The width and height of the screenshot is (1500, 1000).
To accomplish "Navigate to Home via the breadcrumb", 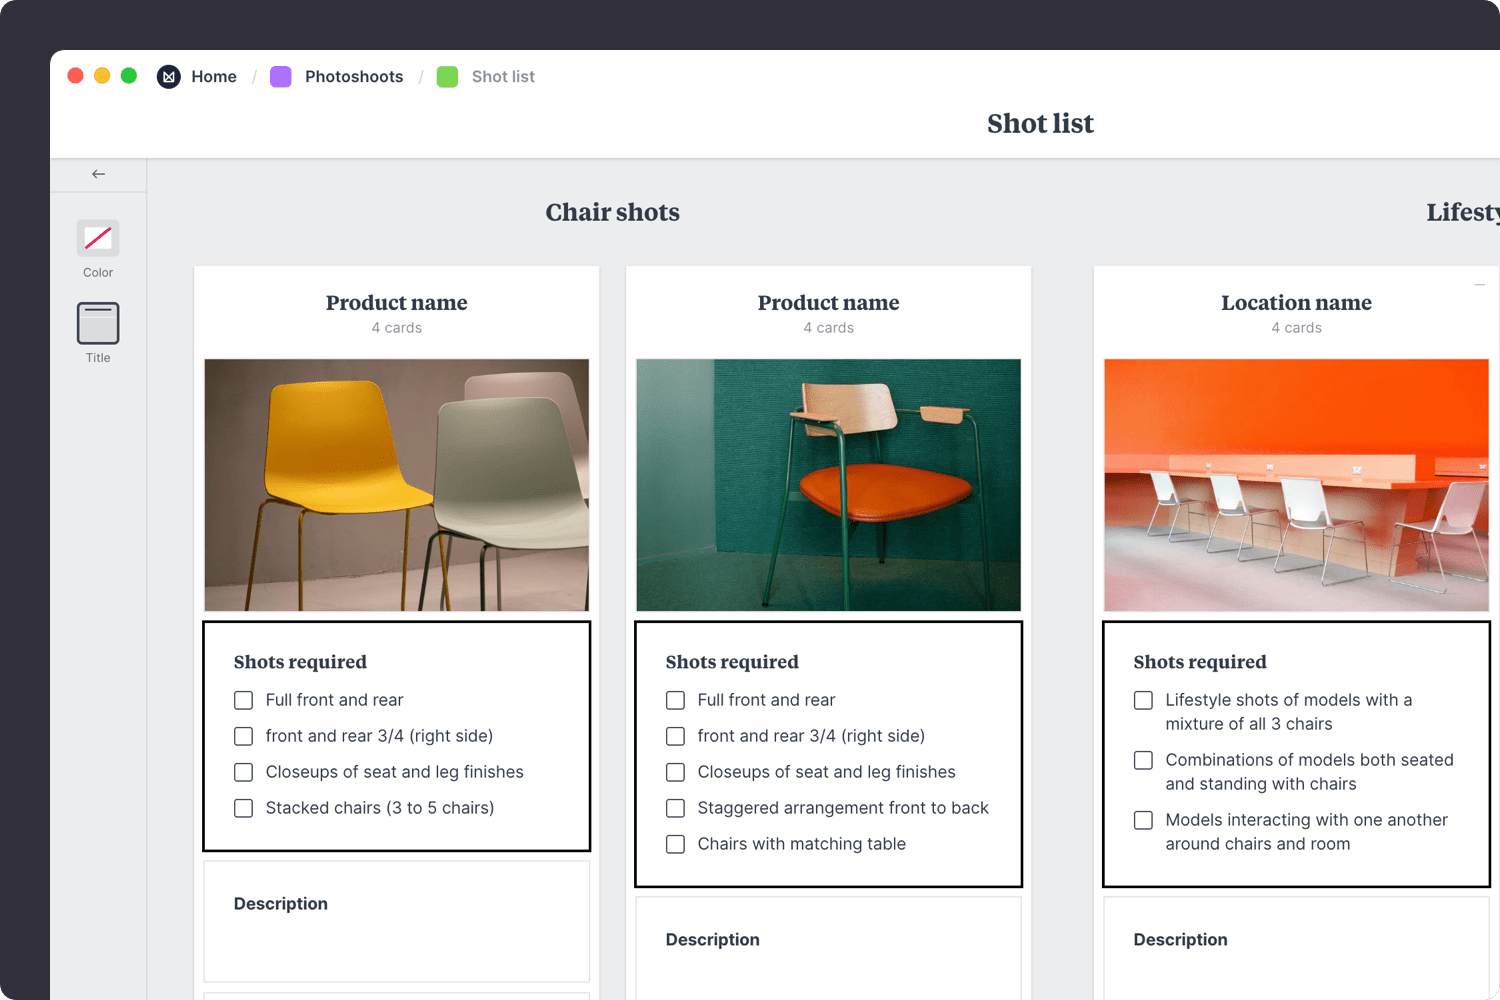I will [214, 76].
